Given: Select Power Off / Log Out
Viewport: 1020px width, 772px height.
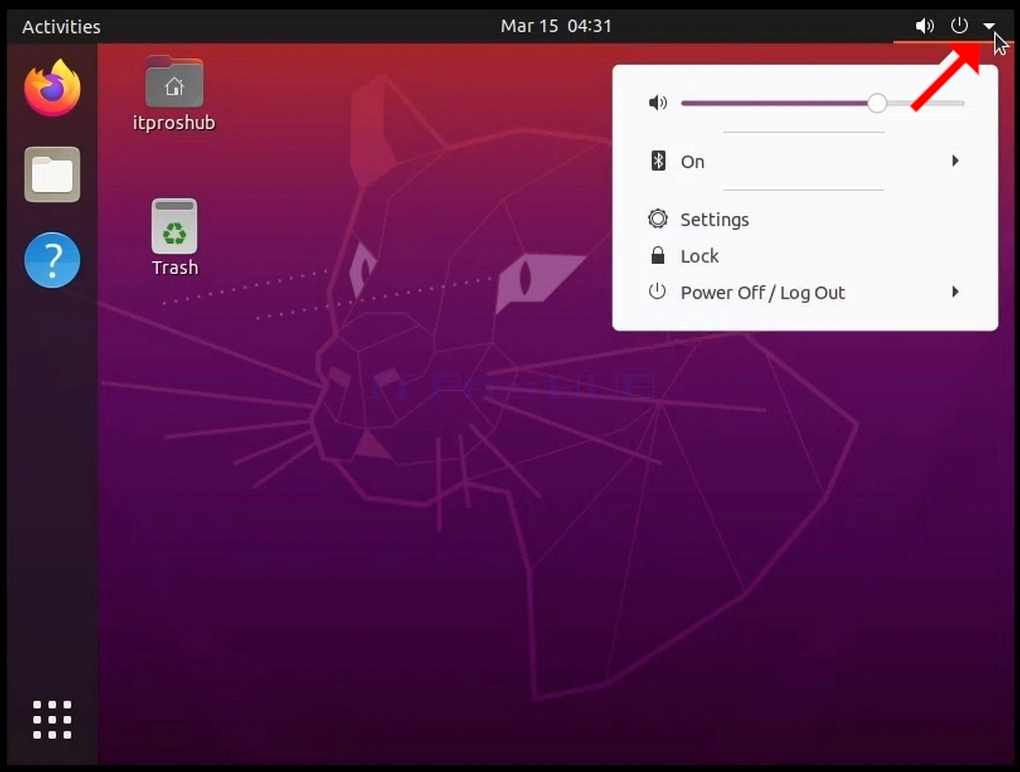Looking at the screenshot, I should 805,292.
